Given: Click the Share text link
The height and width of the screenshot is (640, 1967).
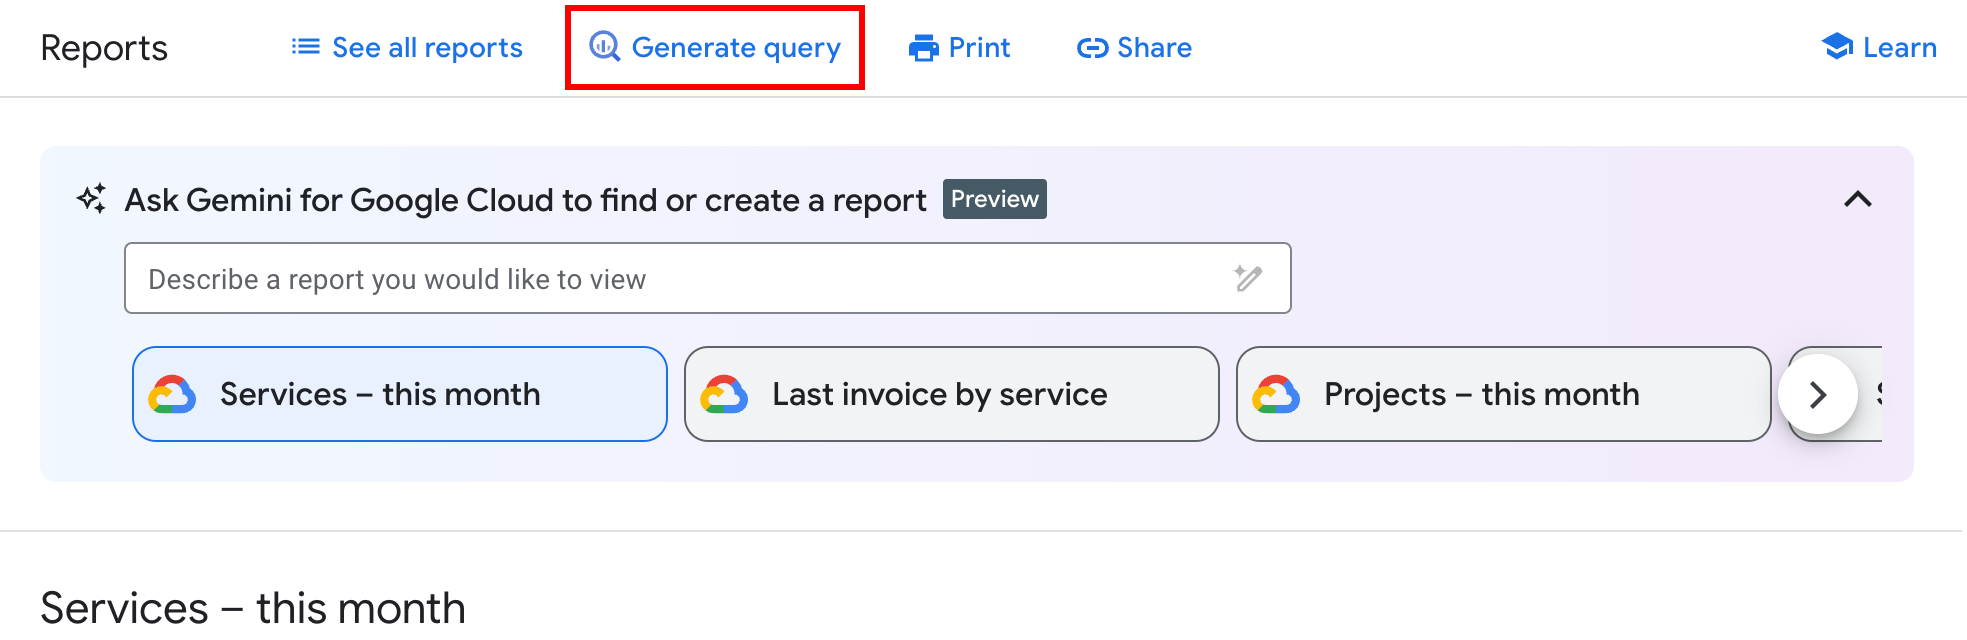Looking at the screenshot, I should point(1154,48).
